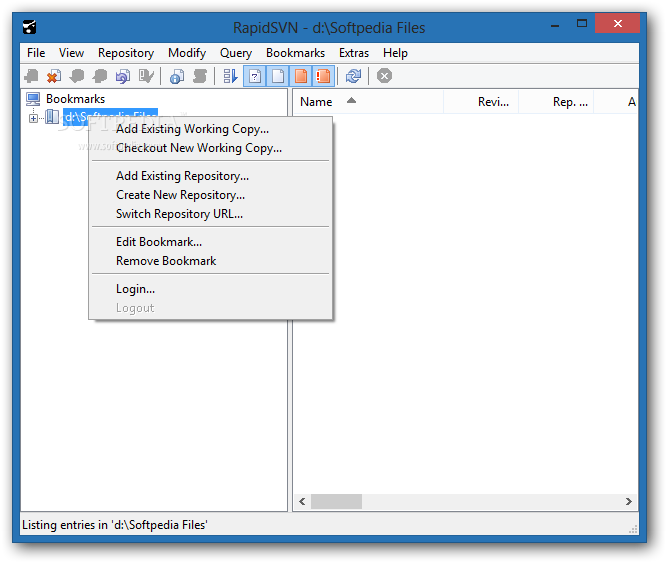Click the RapidSVN title bar app icon
This screenshot has height=563, width=667.
point(29,27)
